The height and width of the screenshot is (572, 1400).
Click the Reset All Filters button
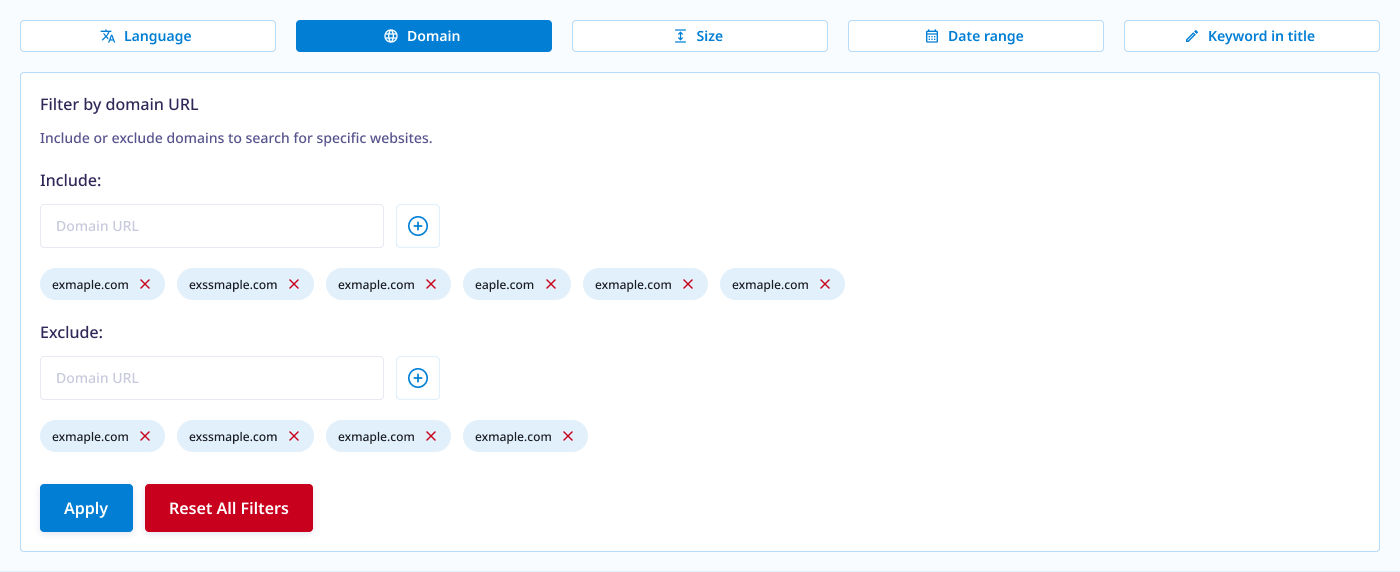pyautogui.click(x=228, y=508)
